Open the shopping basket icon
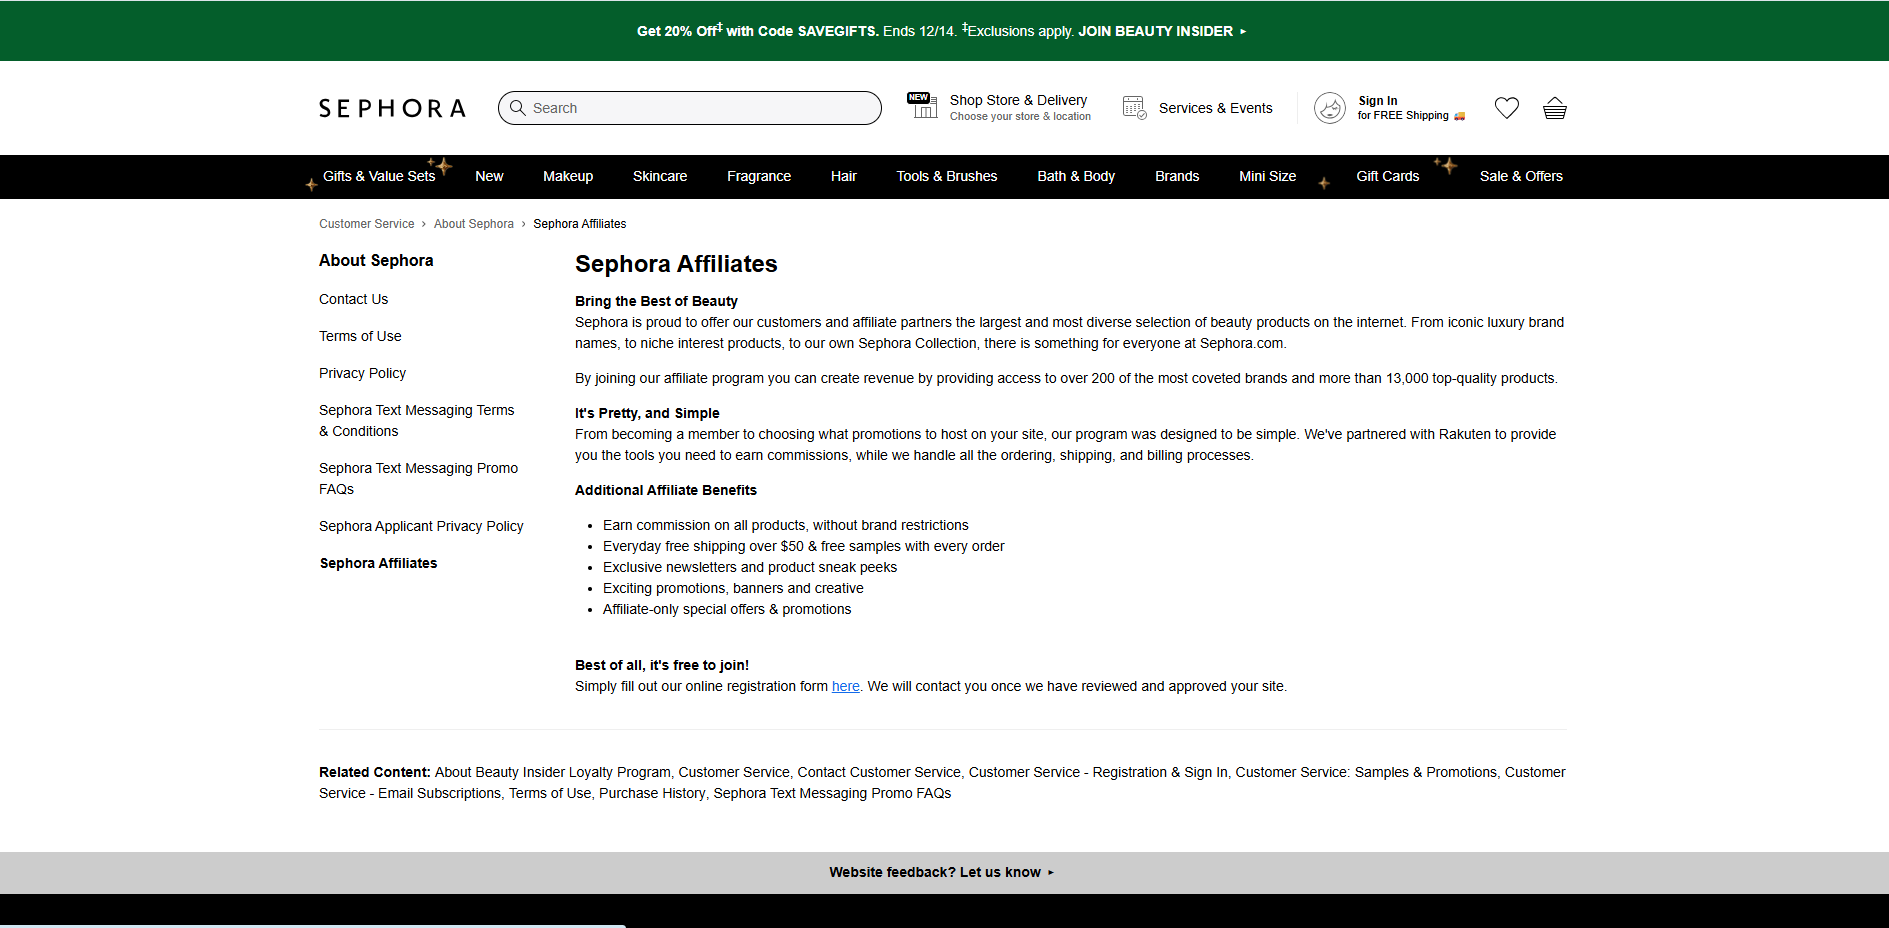The width and height of the screenshot is (1889, 928). tap(1554, 108)
